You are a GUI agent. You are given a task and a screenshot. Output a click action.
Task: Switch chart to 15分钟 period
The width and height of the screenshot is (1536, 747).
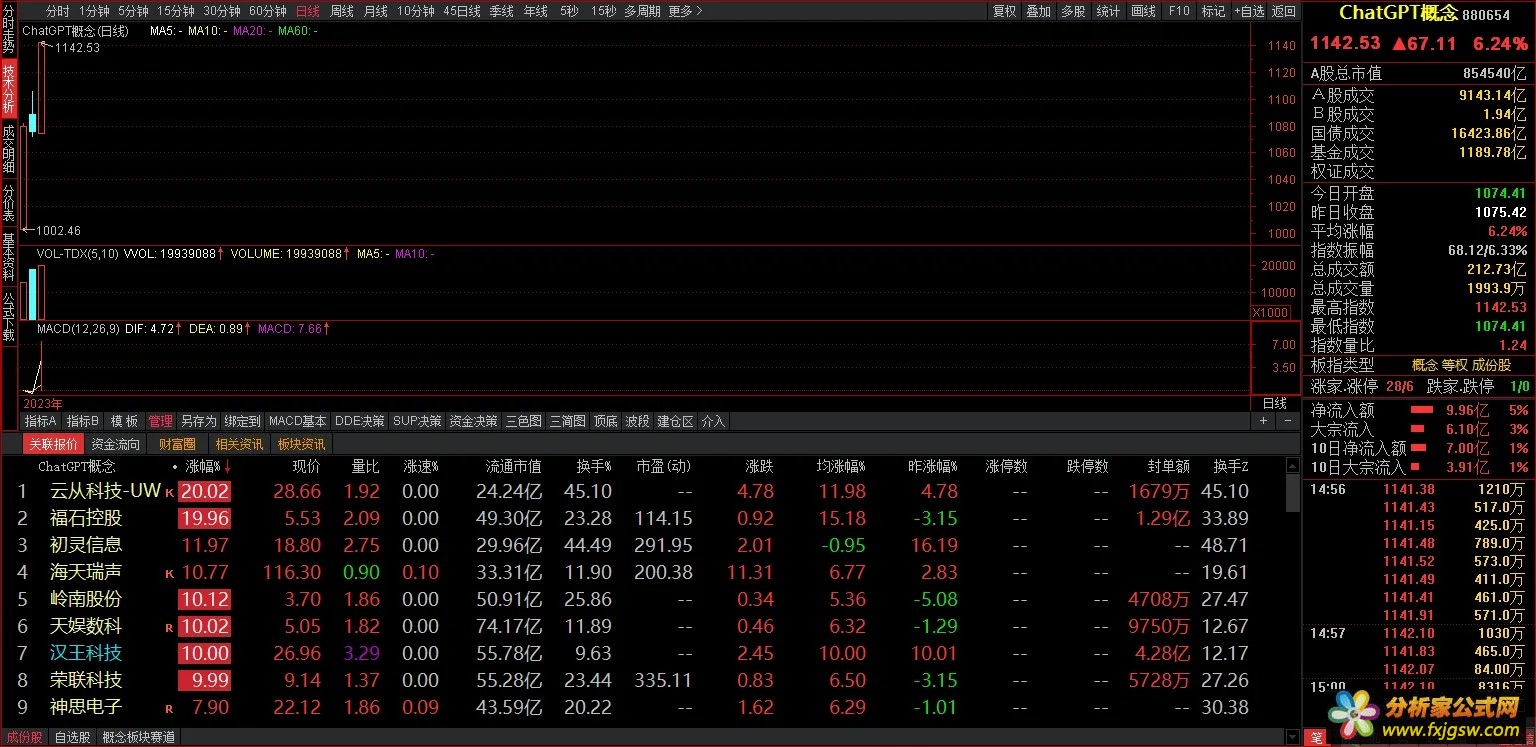(176, 11)
